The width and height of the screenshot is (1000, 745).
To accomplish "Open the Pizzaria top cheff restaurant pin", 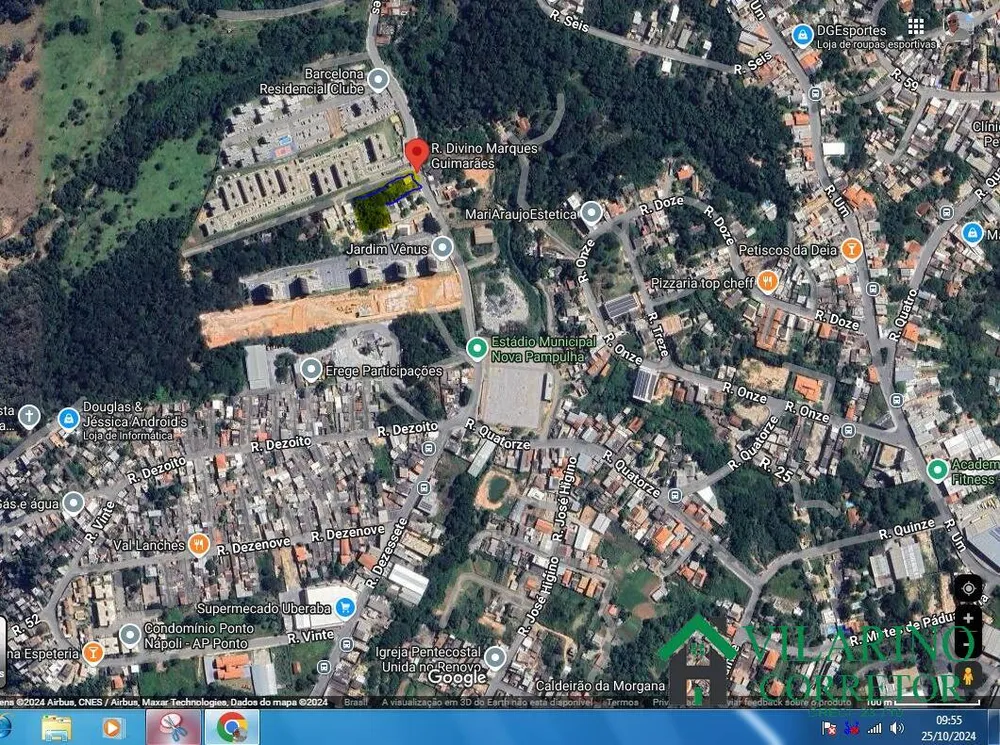I will [768, 282].
